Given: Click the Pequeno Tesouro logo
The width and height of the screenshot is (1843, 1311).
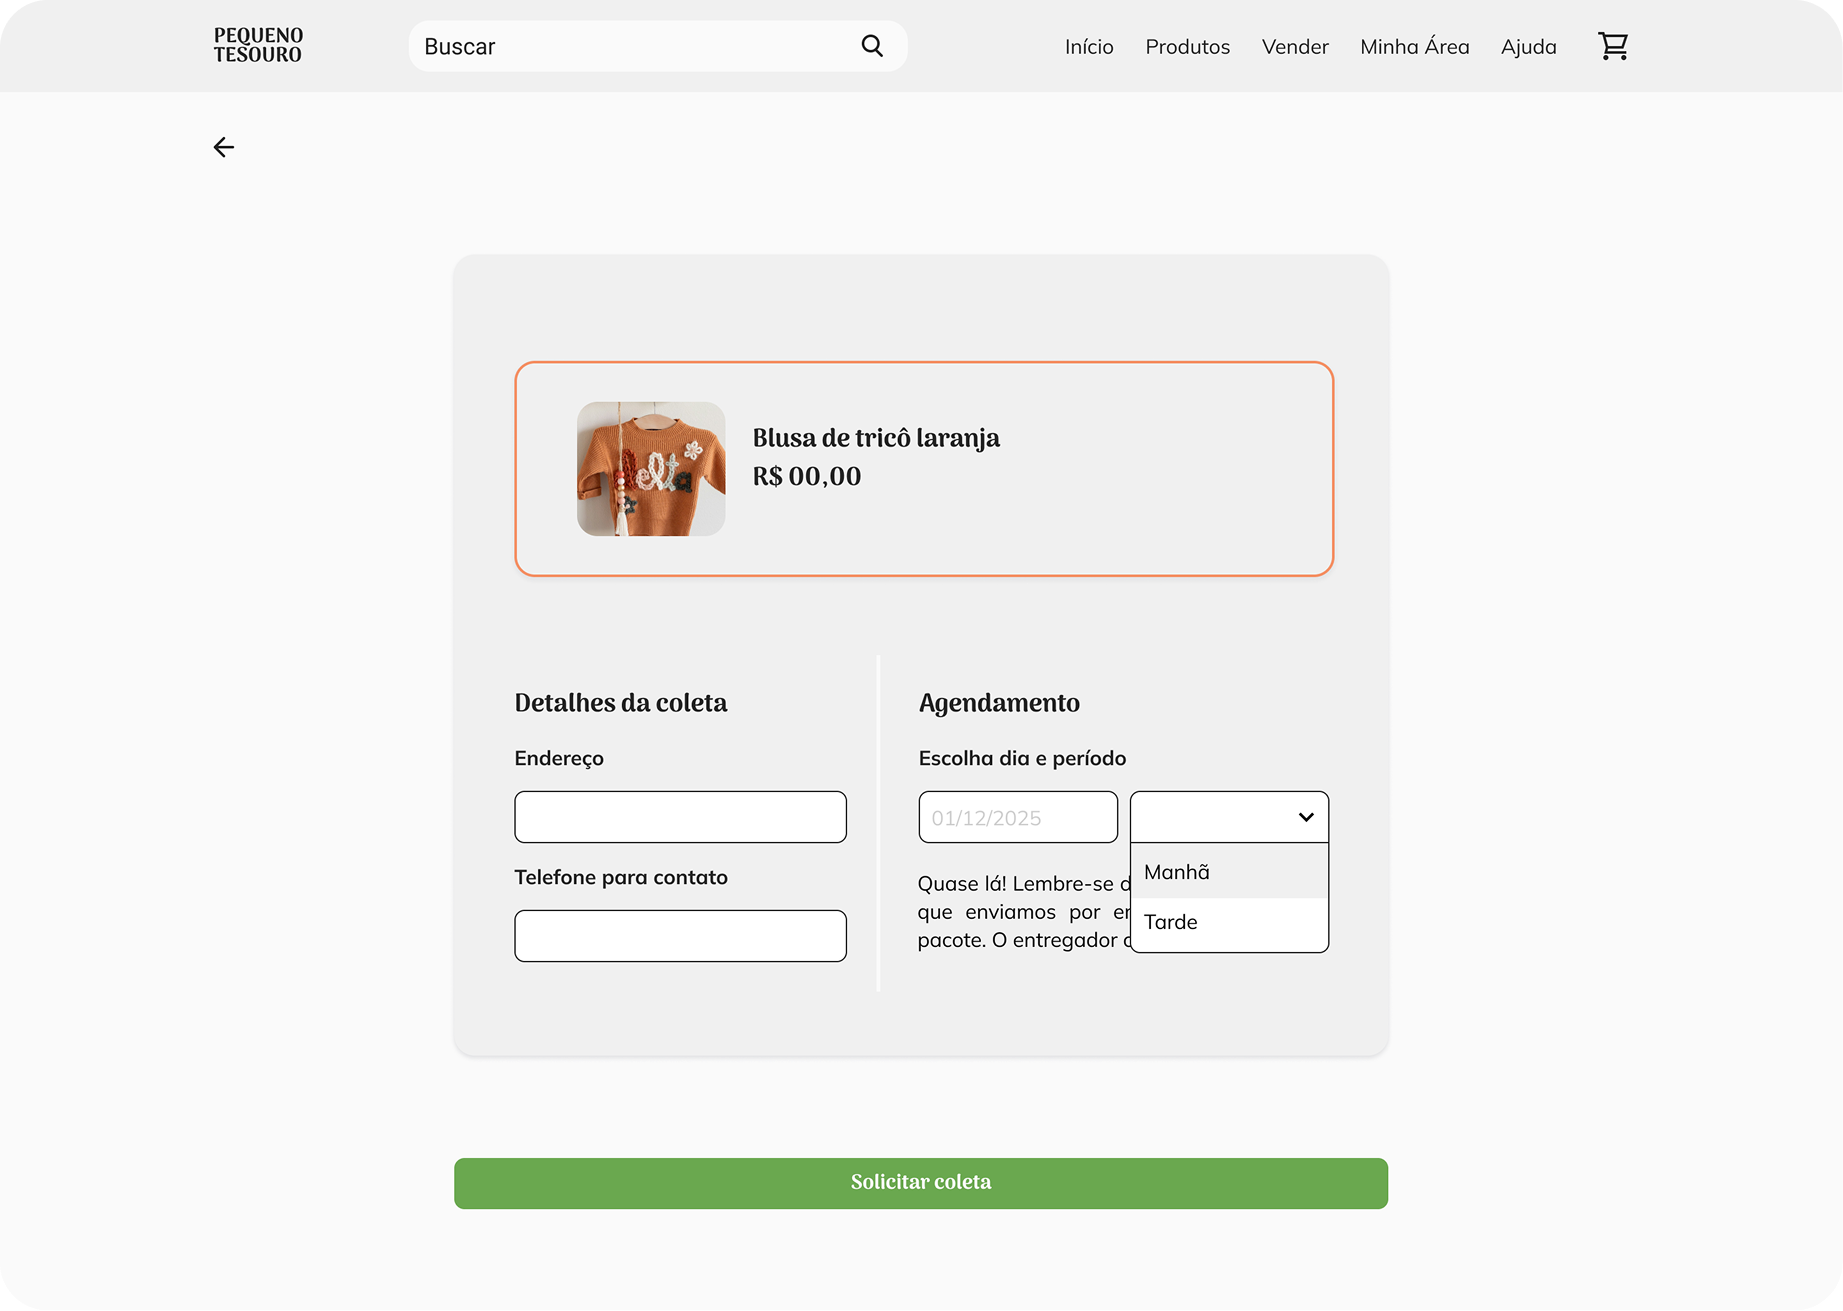Looking at the screenshot, I should 258,46.
